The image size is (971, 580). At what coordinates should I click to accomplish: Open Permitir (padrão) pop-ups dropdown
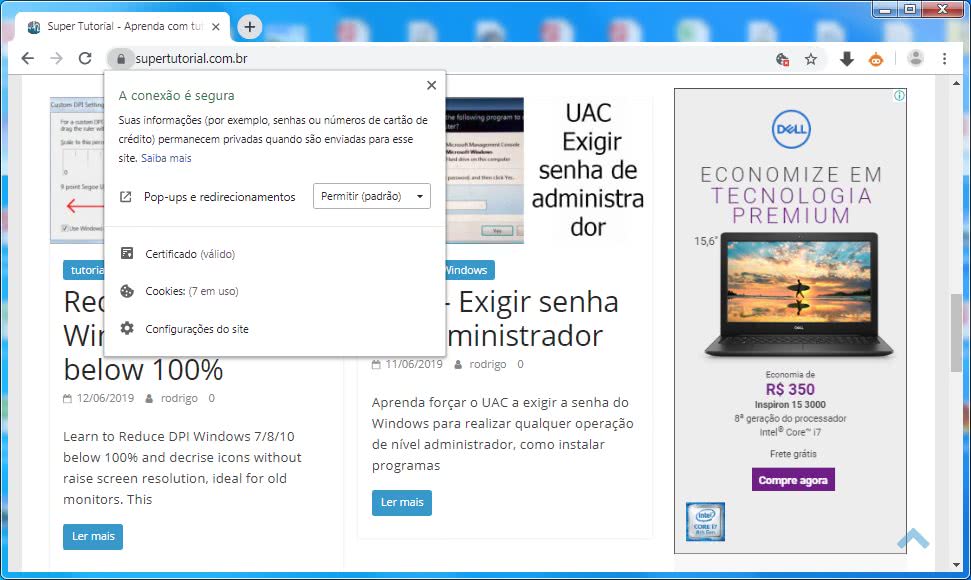tap(372, 196)
